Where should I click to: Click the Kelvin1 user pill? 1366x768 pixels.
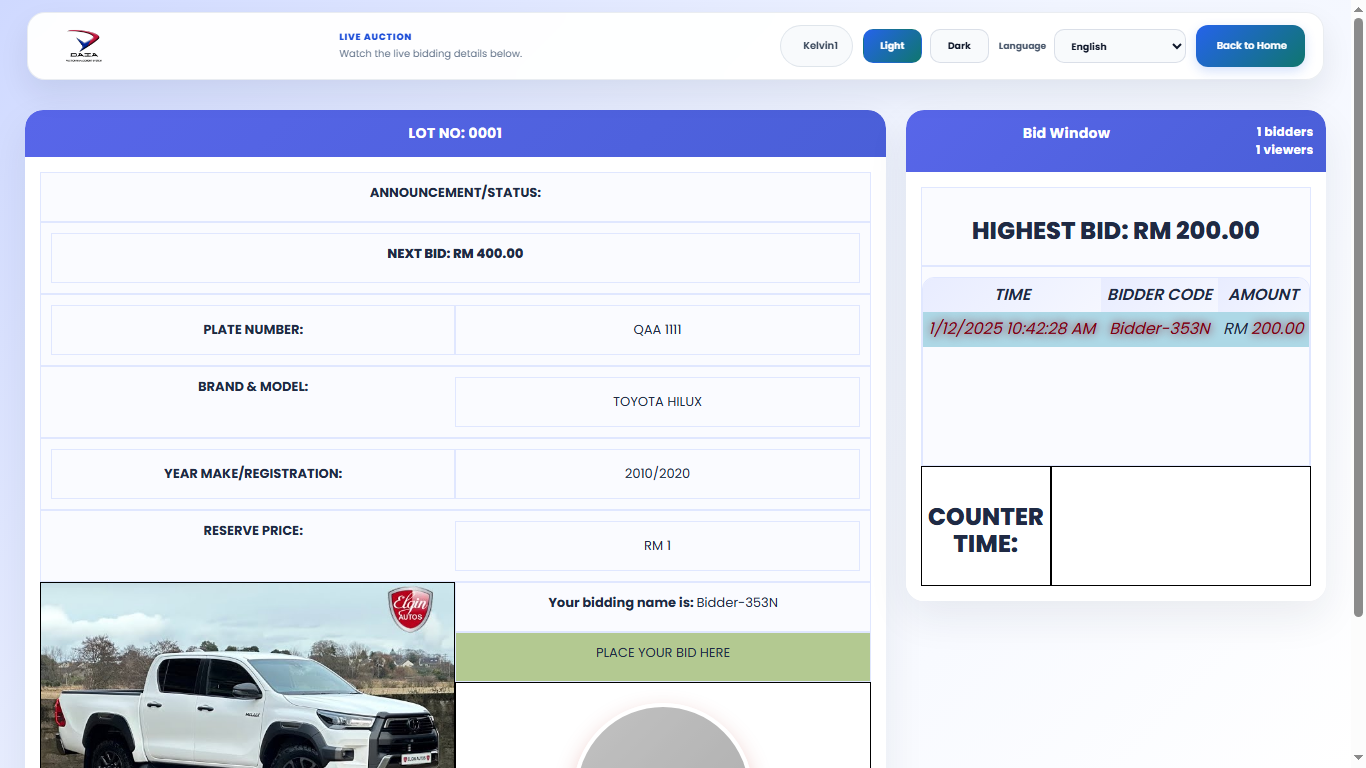[817, 46]
